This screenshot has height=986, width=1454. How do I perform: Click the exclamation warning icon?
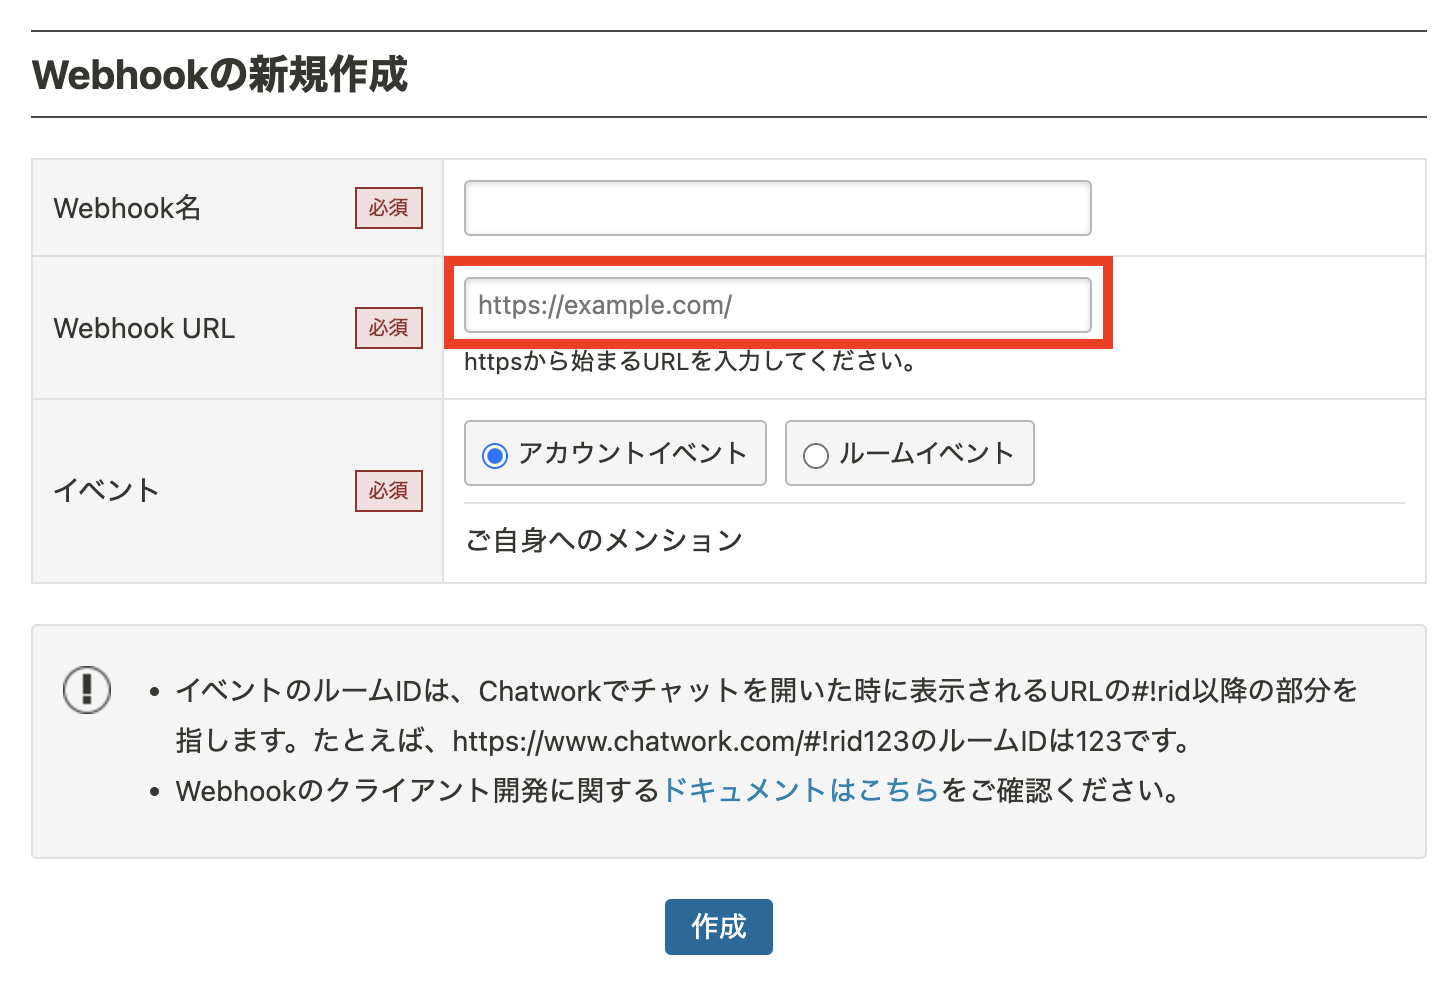pos(87,689)
